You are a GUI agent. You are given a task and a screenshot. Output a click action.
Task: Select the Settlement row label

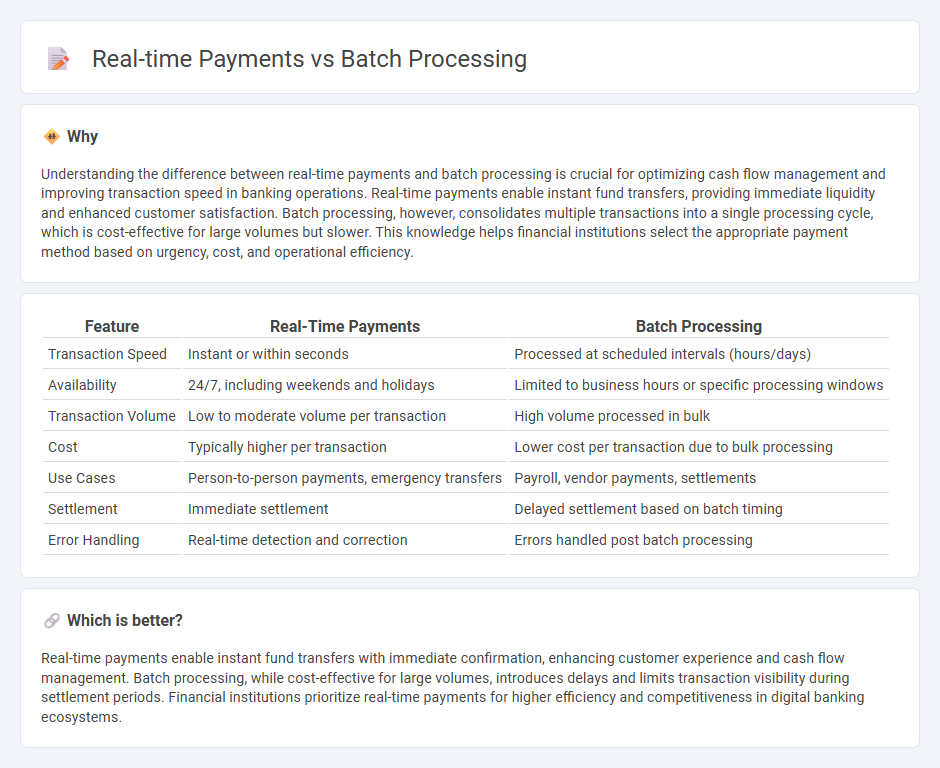pyautogui.click(x=83, y=509)
